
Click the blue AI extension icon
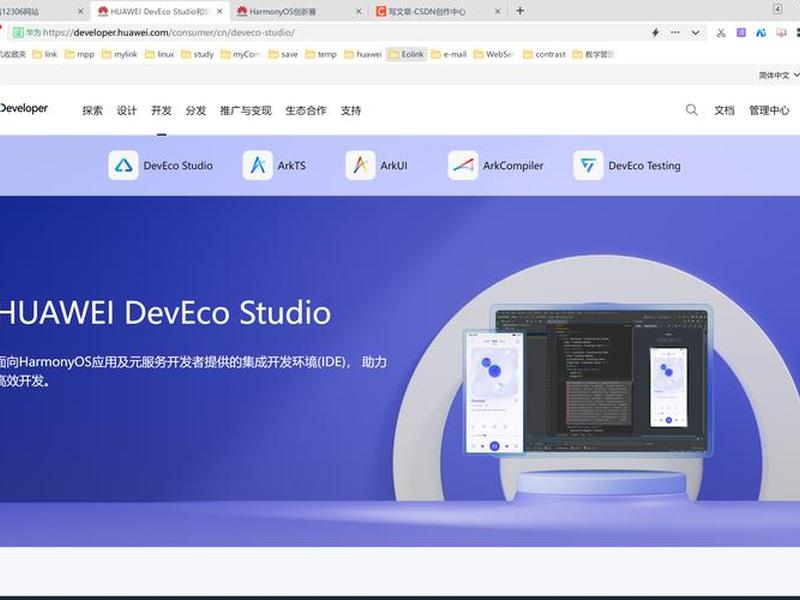click(x=761, y=33)
